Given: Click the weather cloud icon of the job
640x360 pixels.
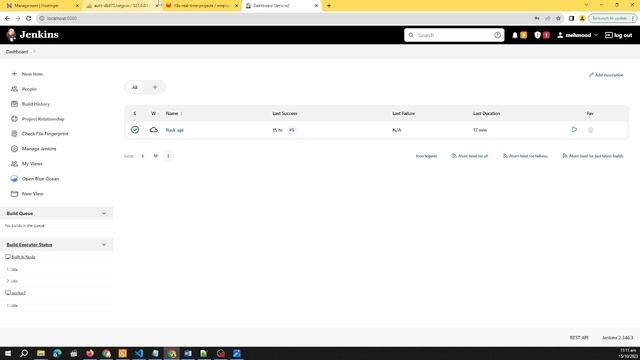Looking at the screenshot, I should [x=153, y=130].
